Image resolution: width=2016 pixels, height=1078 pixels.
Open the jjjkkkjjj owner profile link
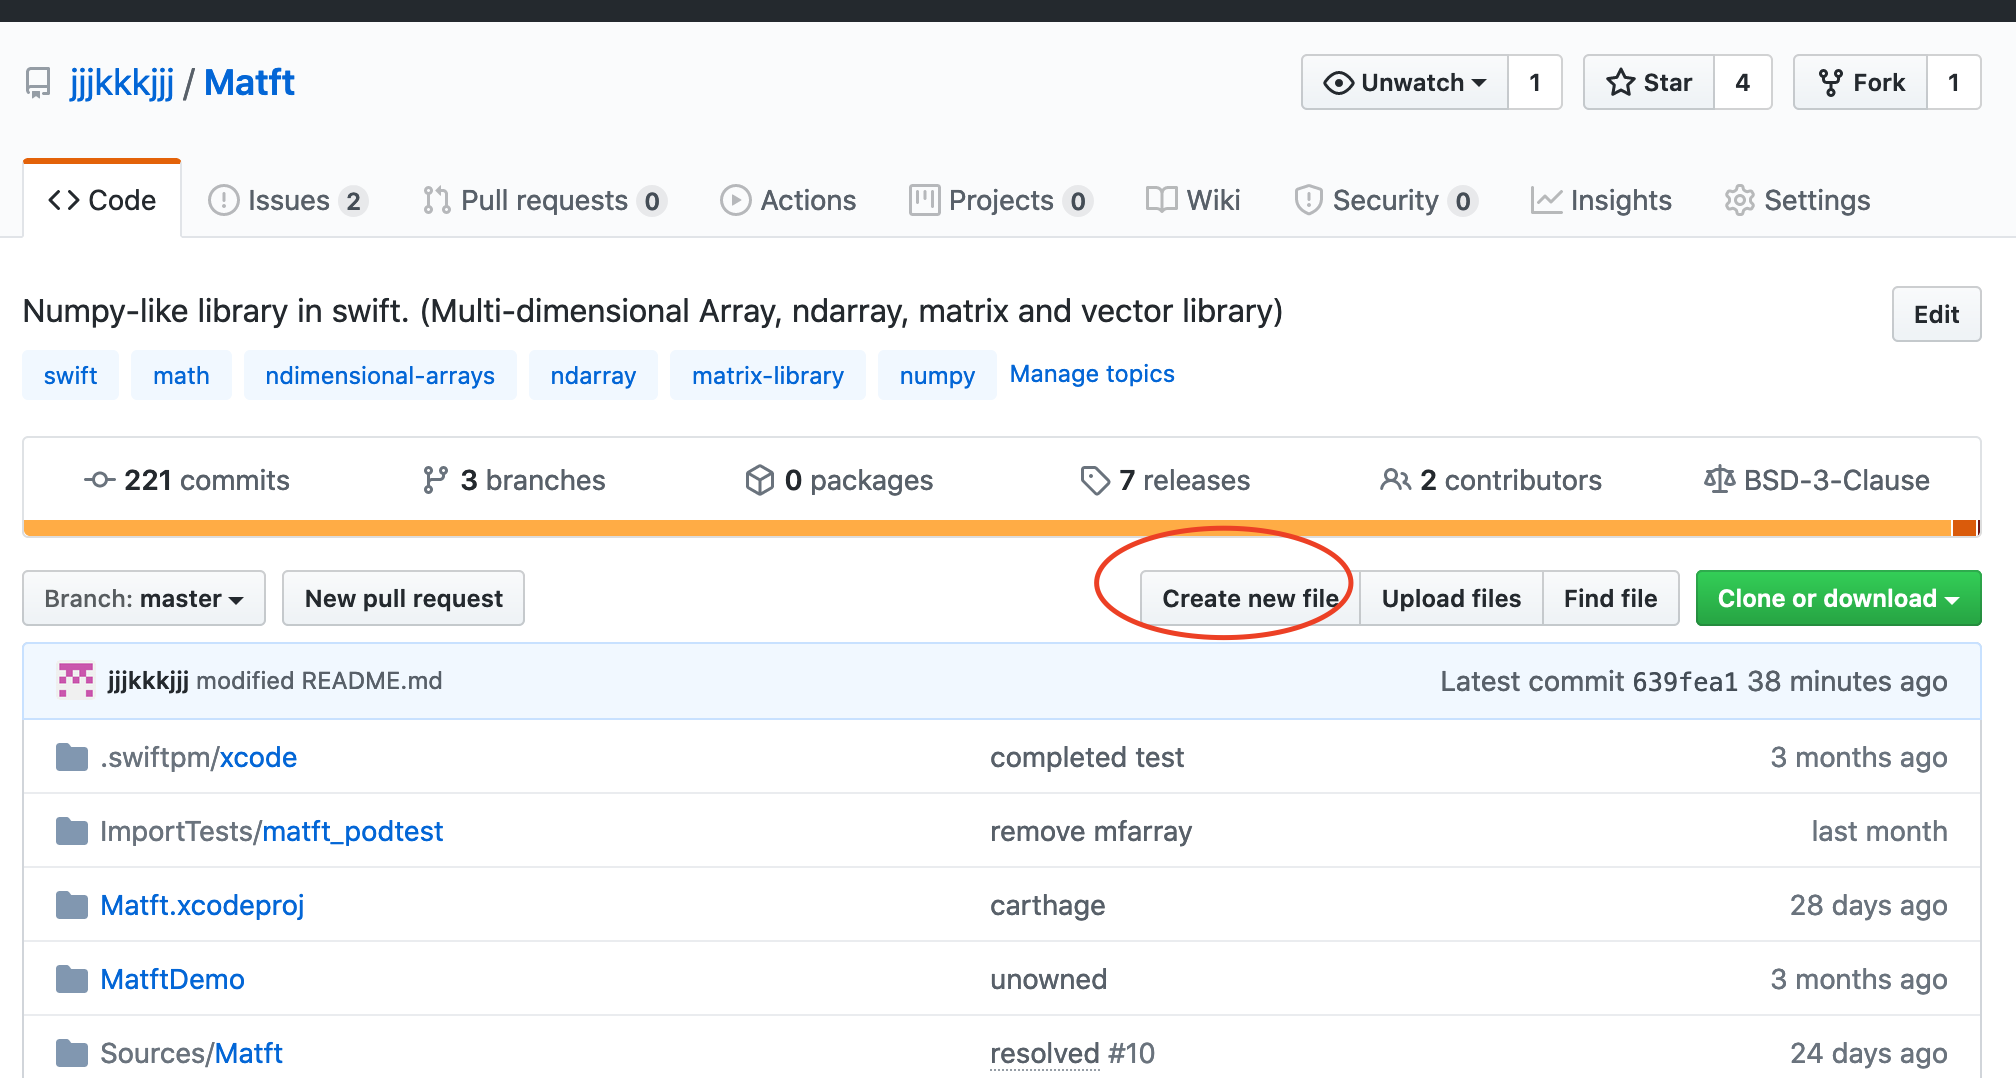click(122, 82)
